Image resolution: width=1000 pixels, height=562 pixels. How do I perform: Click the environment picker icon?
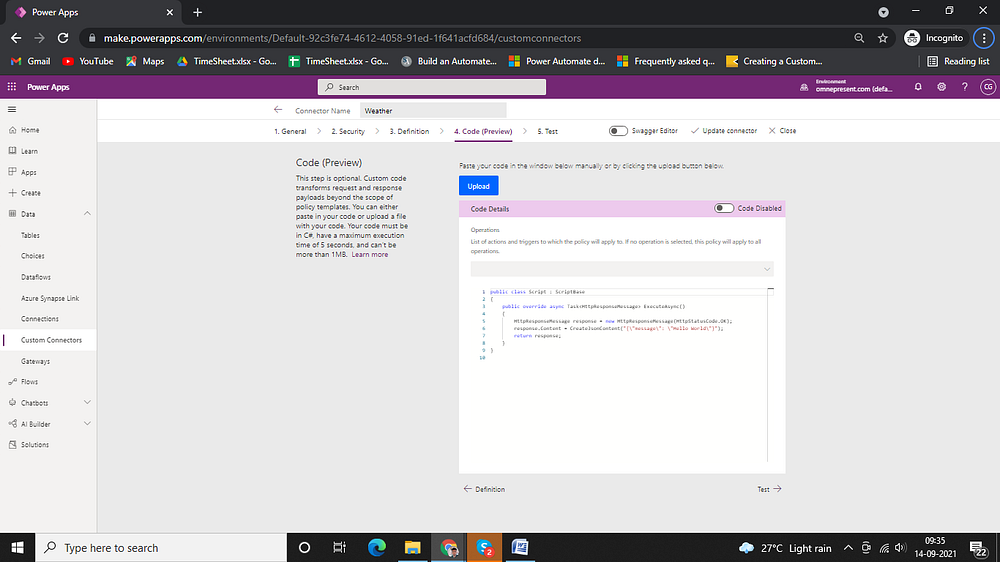point(804,87)
